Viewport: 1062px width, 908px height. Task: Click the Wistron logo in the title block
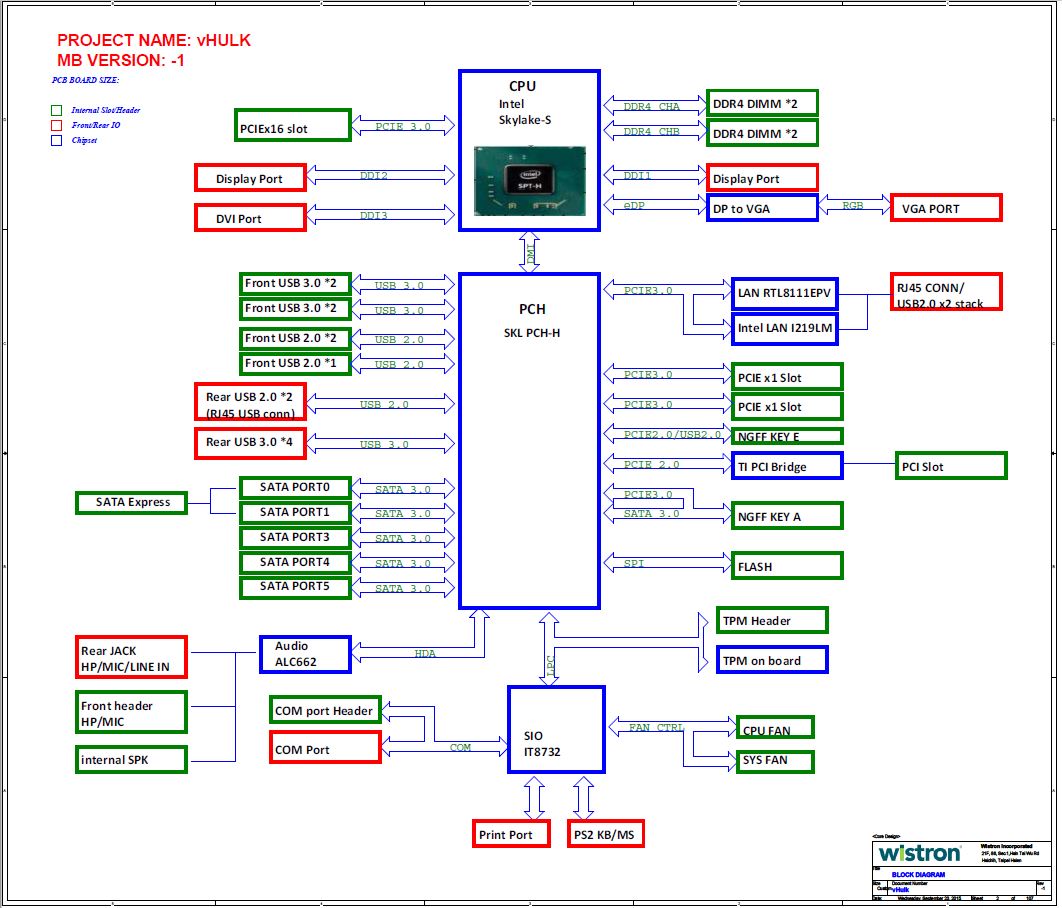918,853
